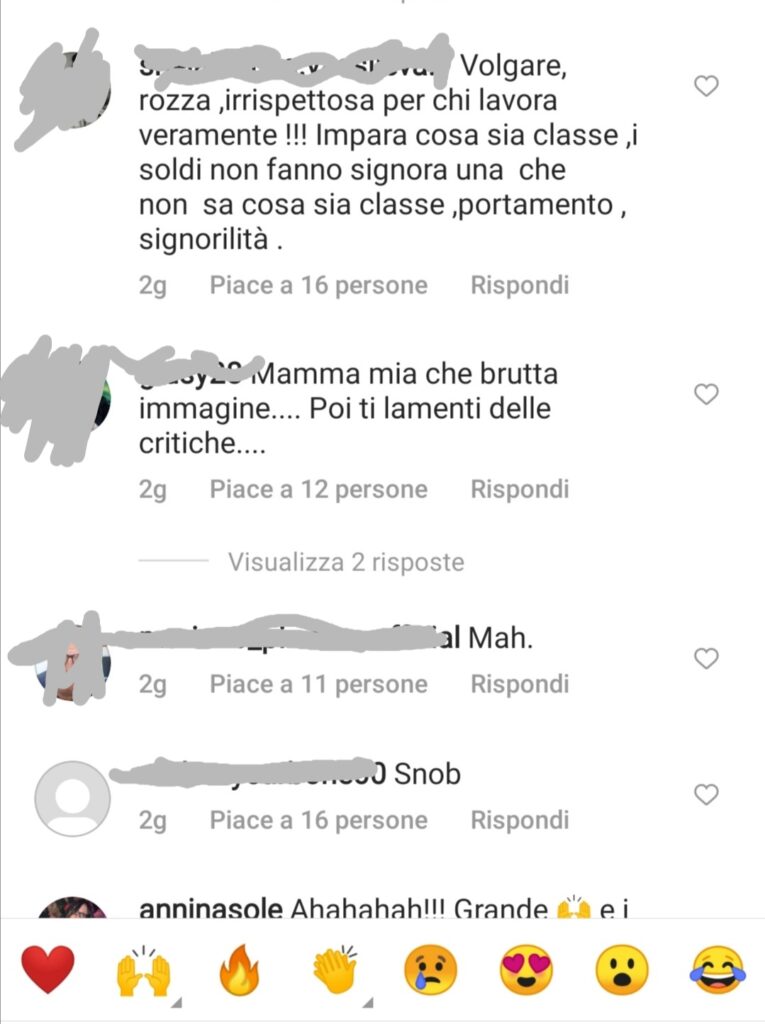The height and width of the screenshot is (1024, 765).
Task: Send the crying face emoji
Action: coord(431,970)
